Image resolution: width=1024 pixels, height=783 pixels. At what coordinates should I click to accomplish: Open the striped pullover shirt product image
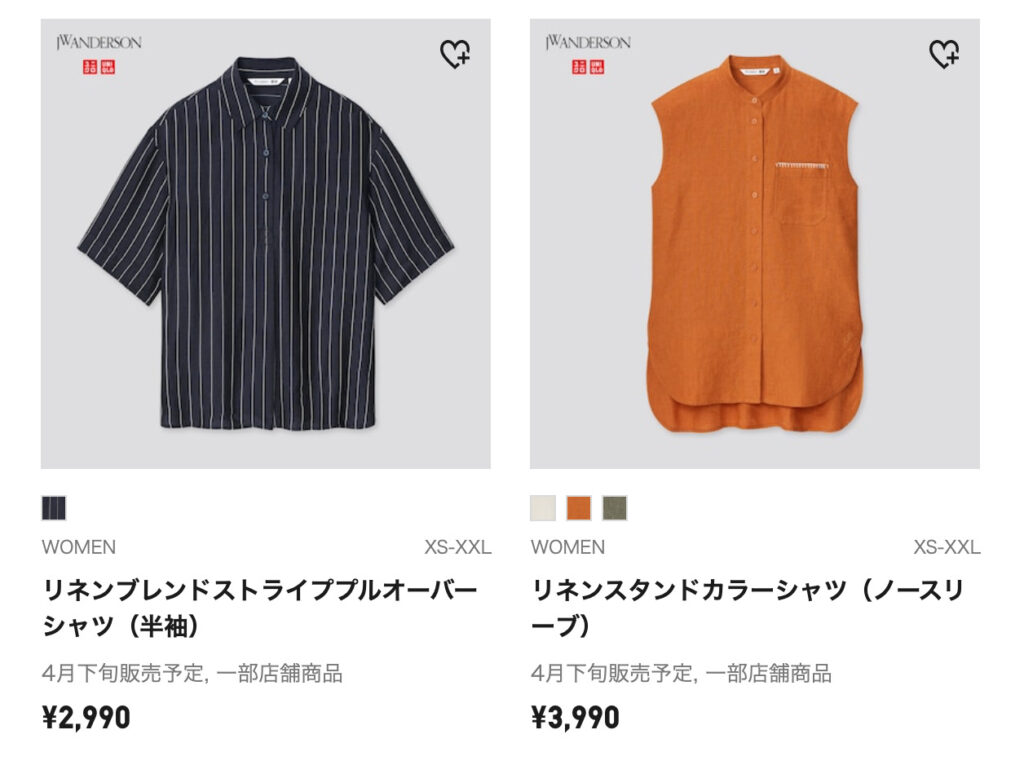[x=266, y=244]
